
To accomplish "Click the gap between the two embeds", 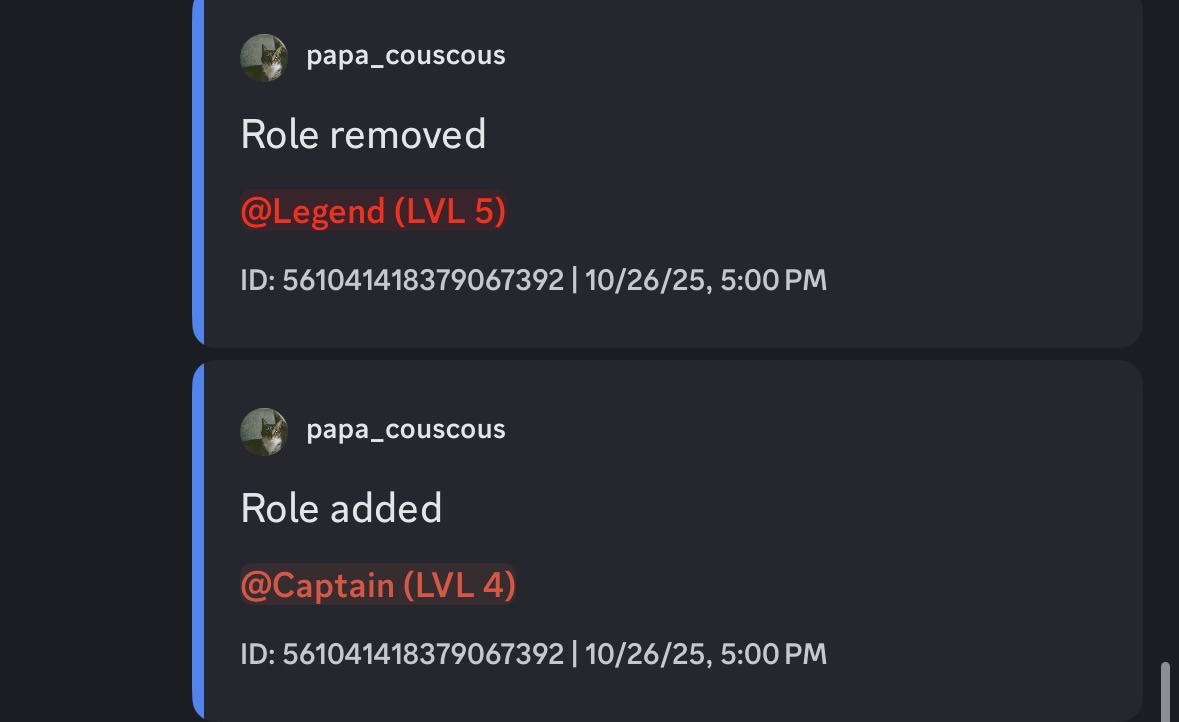I will coord(660,354).
